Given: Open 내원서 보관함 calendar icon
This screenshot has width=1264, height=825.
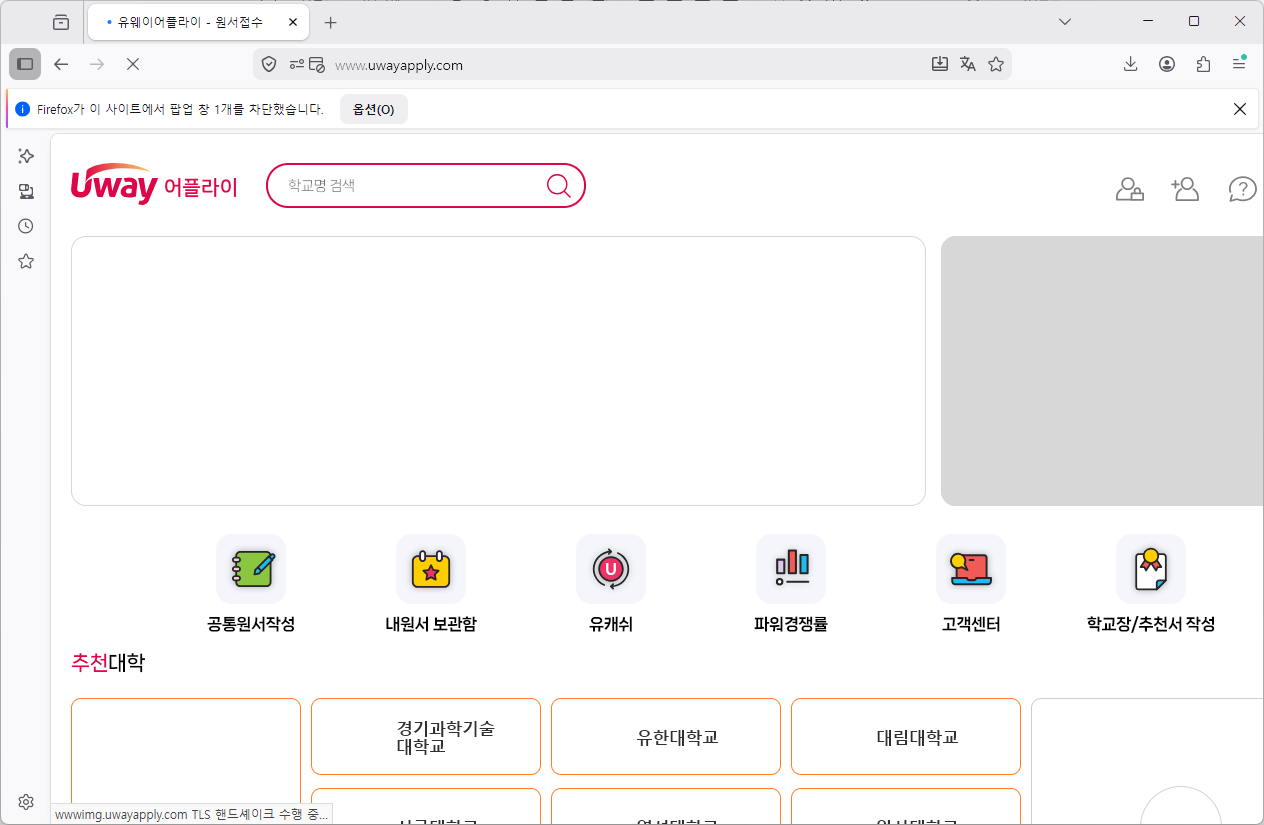Looking at the screenshot, I should (x=431, y=569).
